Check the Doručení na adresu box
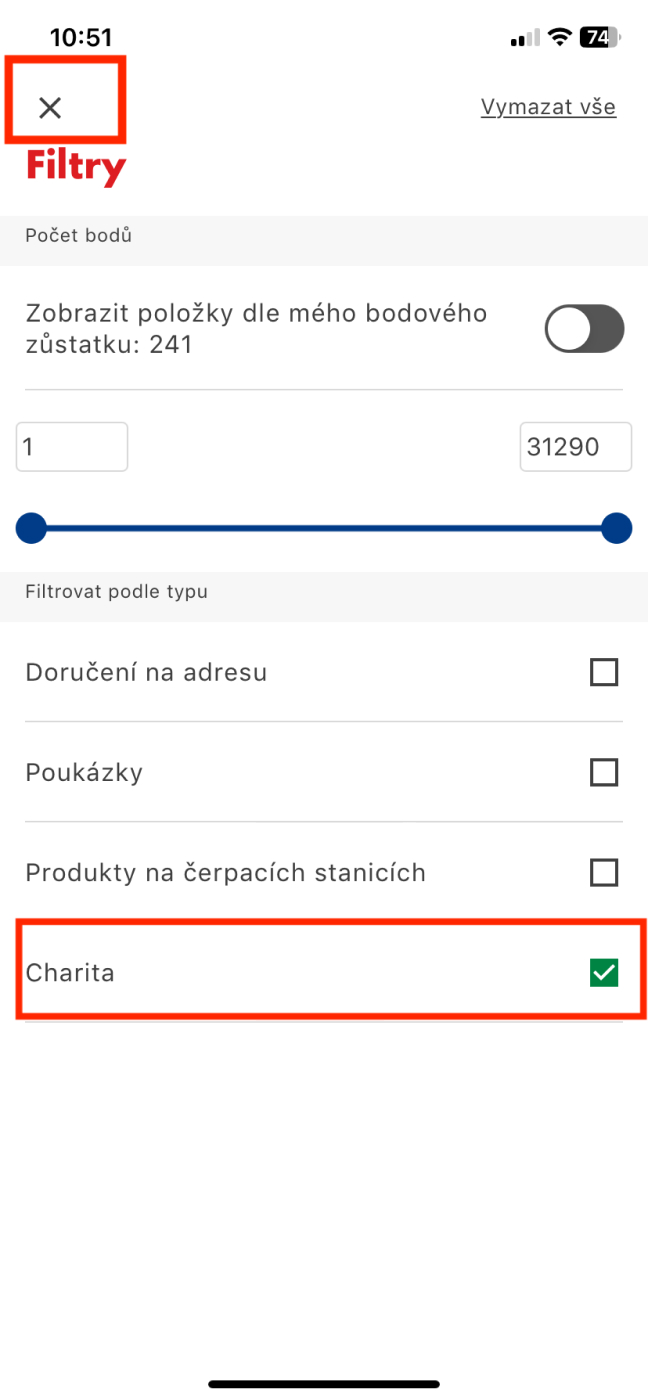The image size is (648, 1400). pyautogui.click(x=604, y=672)
